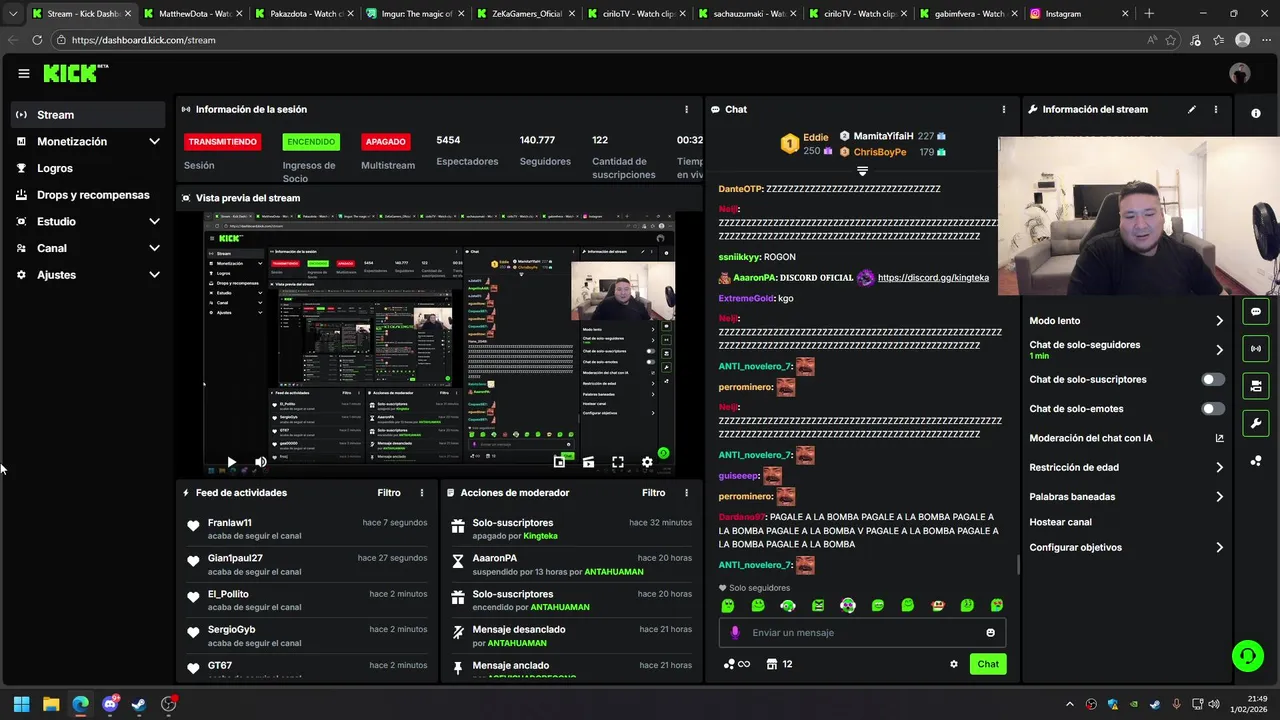Viewport: 1280px width, 720px height.
Task: Toggle Chat de solo-suscriptores switch
Action: click(1212, 379)
